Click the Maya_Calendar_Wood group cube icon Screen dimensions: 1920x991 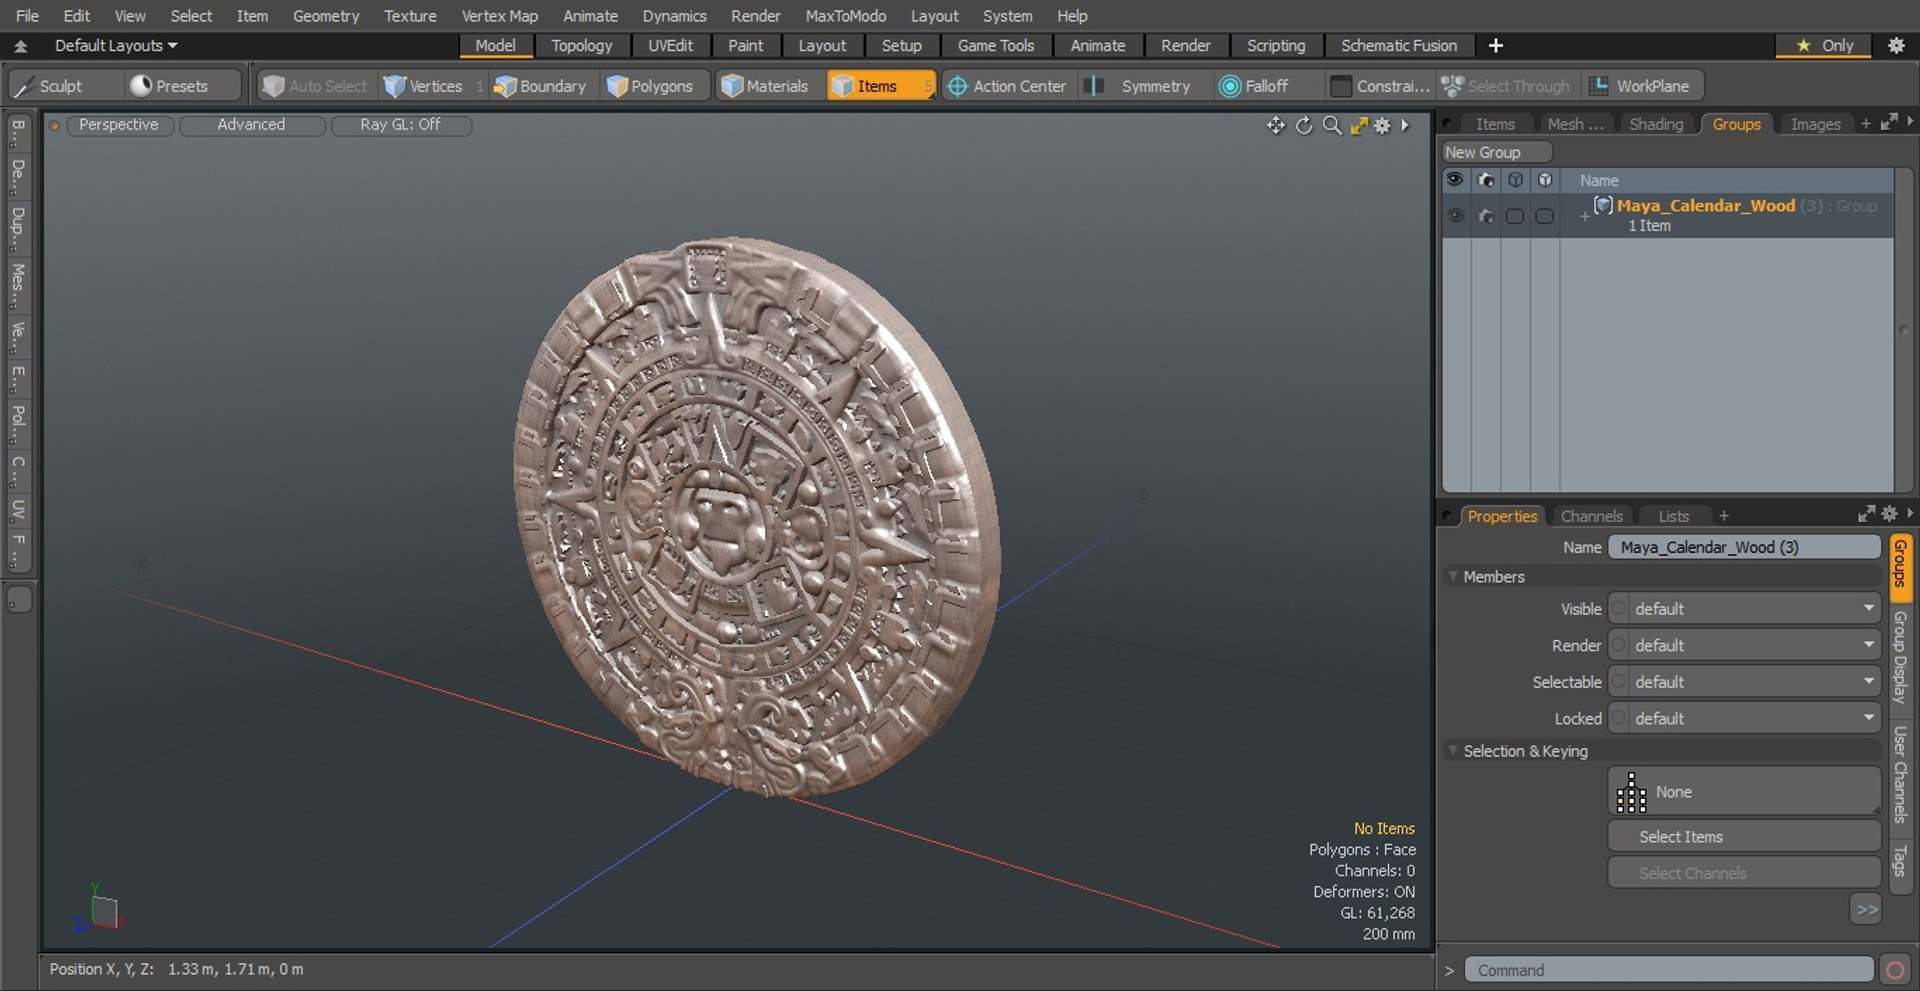[1603, 205]
